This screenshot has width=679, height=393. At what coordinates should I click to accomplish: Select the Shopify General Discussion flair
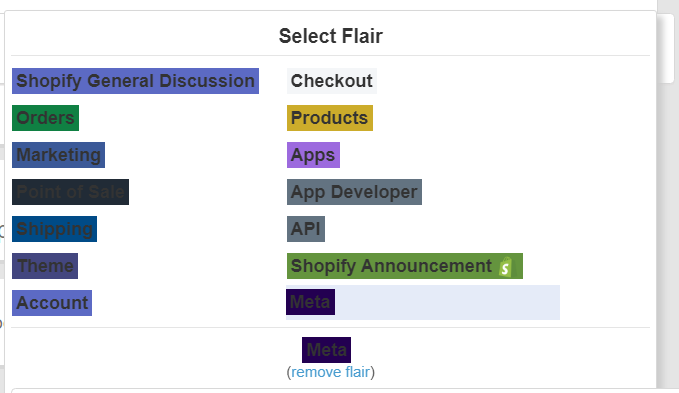point(135,81)
